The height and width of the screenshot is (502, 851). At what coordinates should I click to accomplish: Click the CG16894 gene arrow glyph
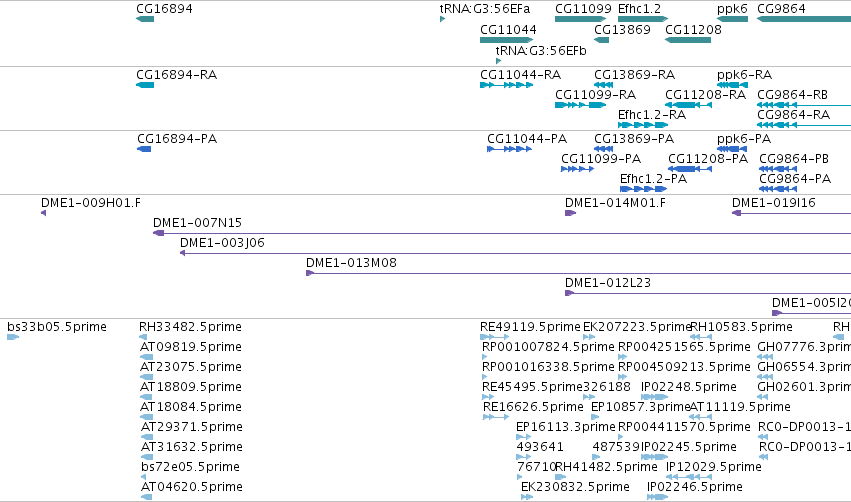(x=145, y=20)
